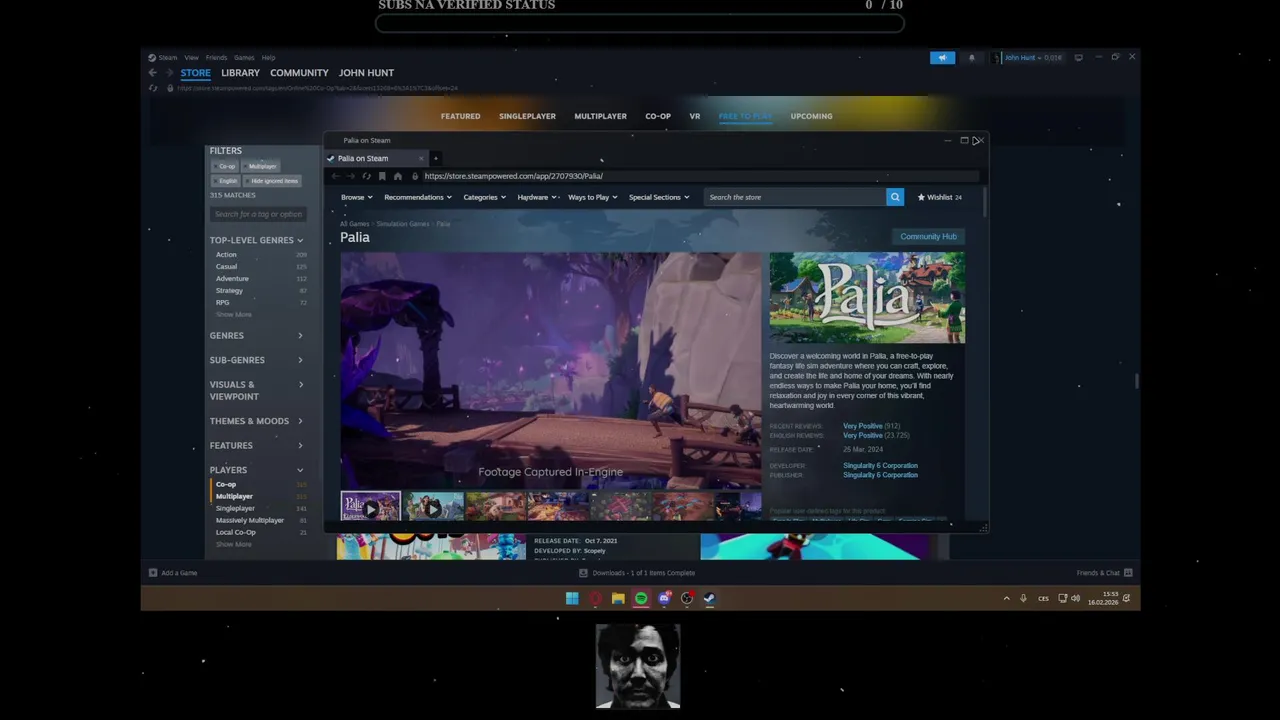
Task: Remove the Multiplayer filter tag
Action: [262, 166]
